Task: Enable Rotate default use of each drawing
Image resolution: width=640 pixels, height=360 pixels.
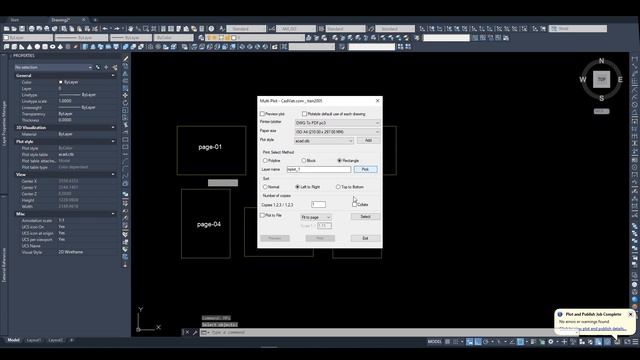Action: point(304,114)
